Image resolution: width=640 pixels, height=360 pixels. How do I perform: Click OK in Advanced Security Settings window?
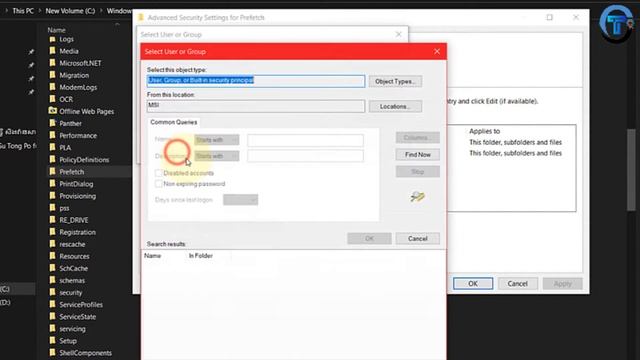coord(473,283)
